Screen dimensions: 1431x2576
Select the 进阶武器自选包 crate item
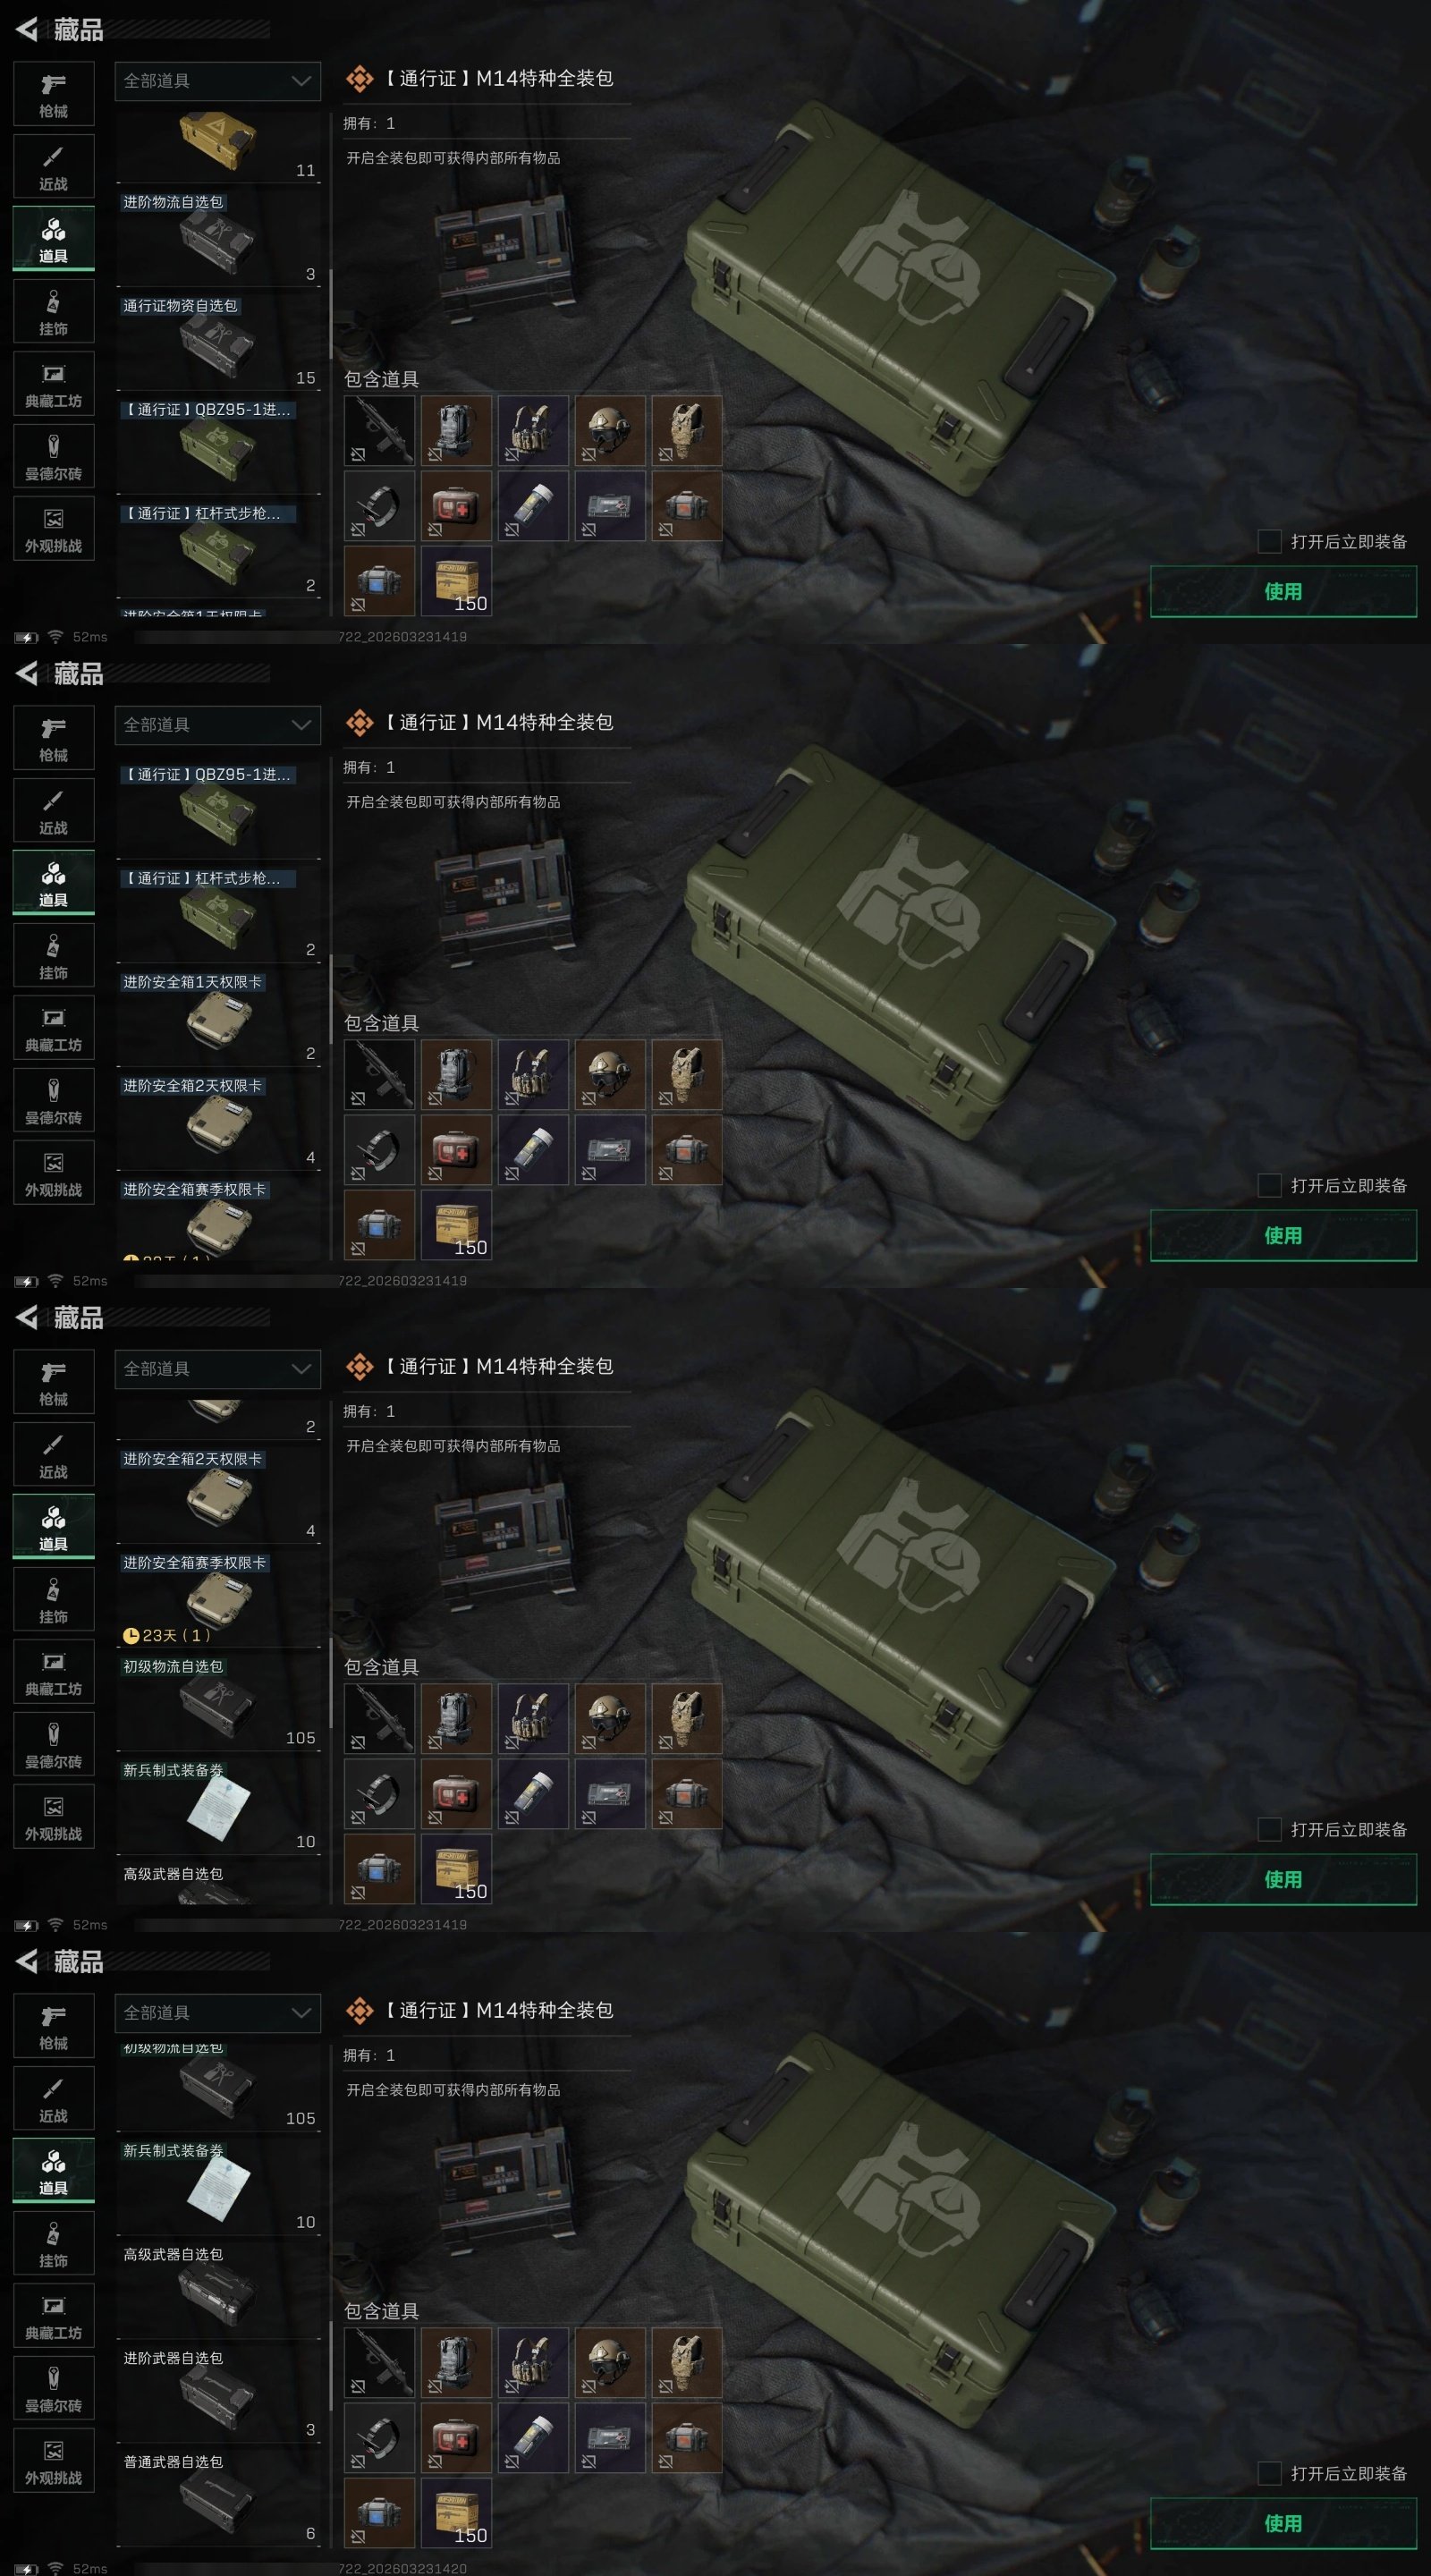coord(218,2394)
